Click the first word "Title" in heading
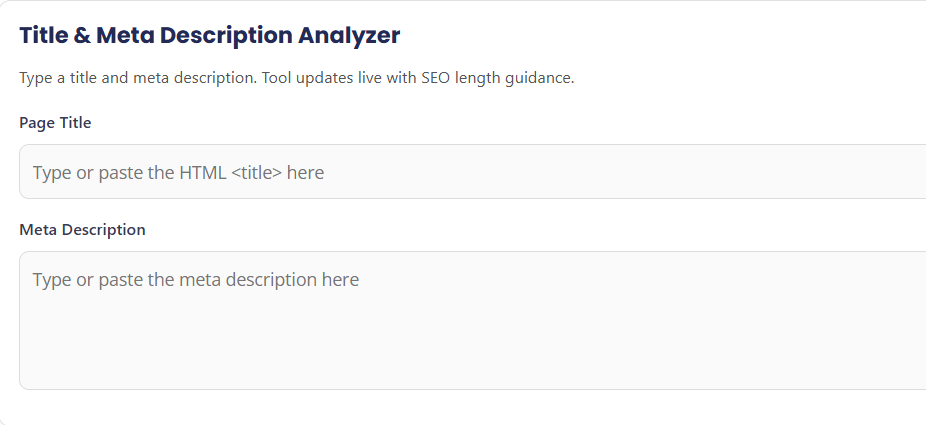This screenshot has height=425, width=926. pos(44,36)
